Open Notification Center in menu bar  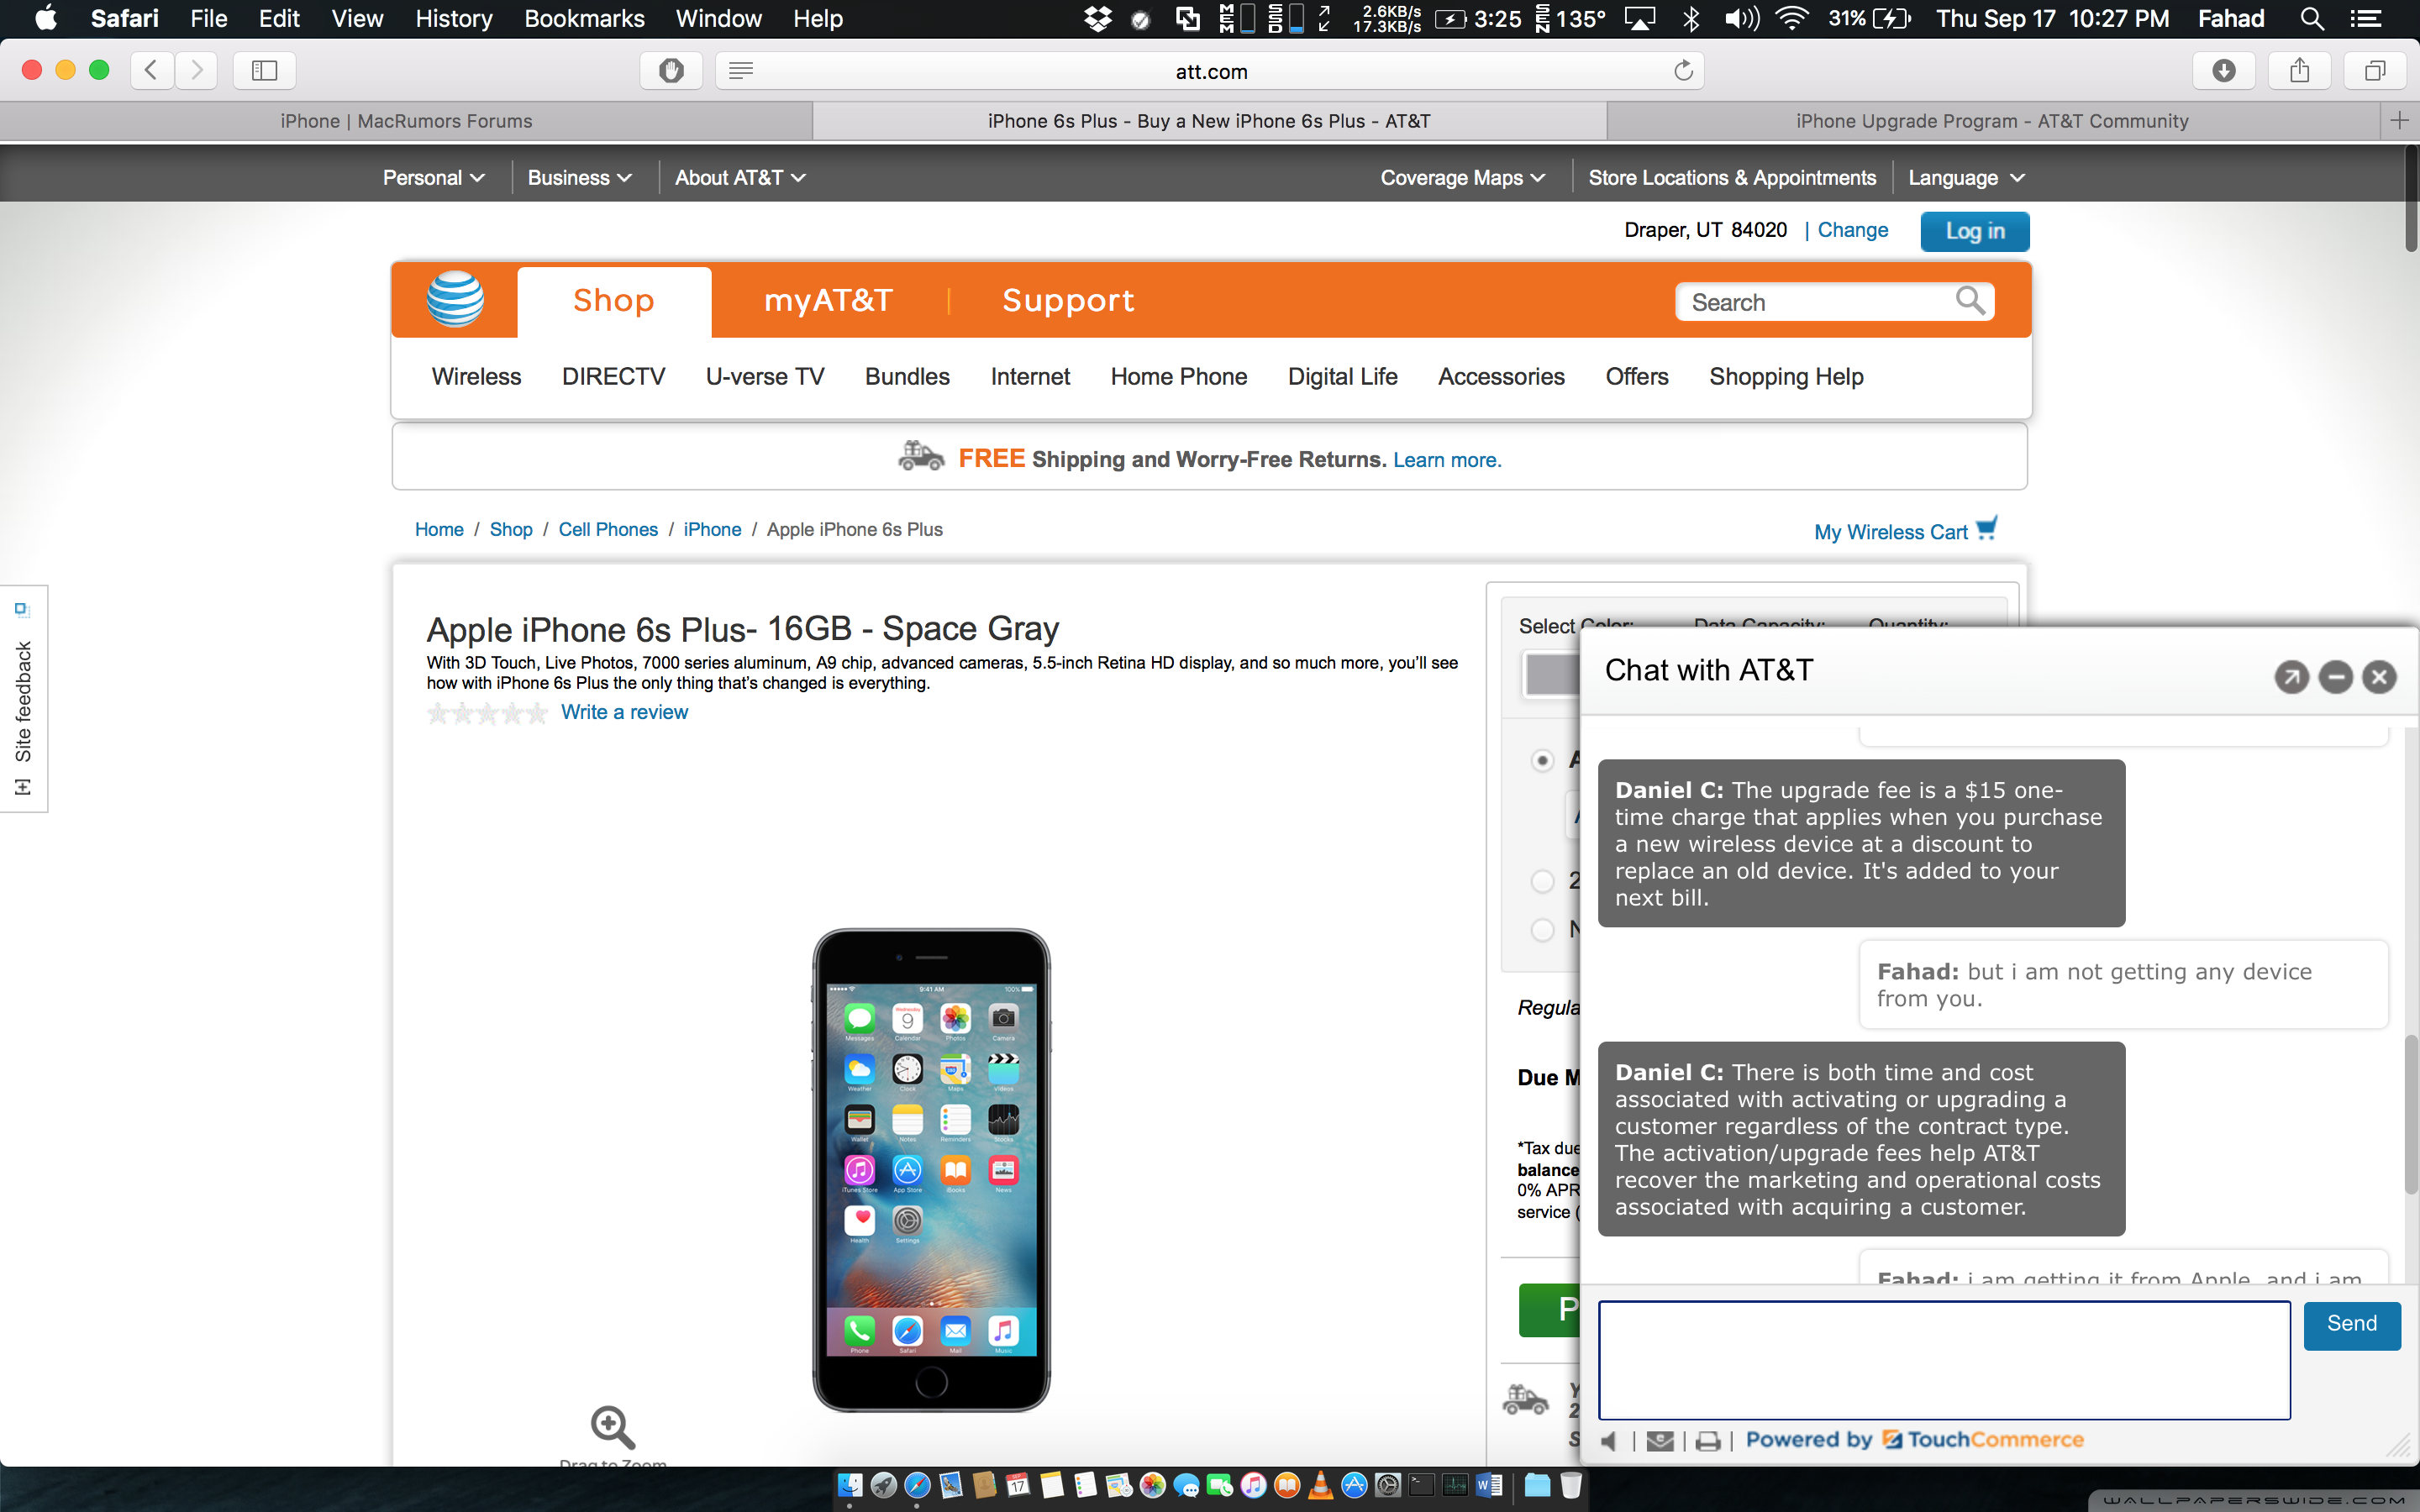(x=2365, y=19)
